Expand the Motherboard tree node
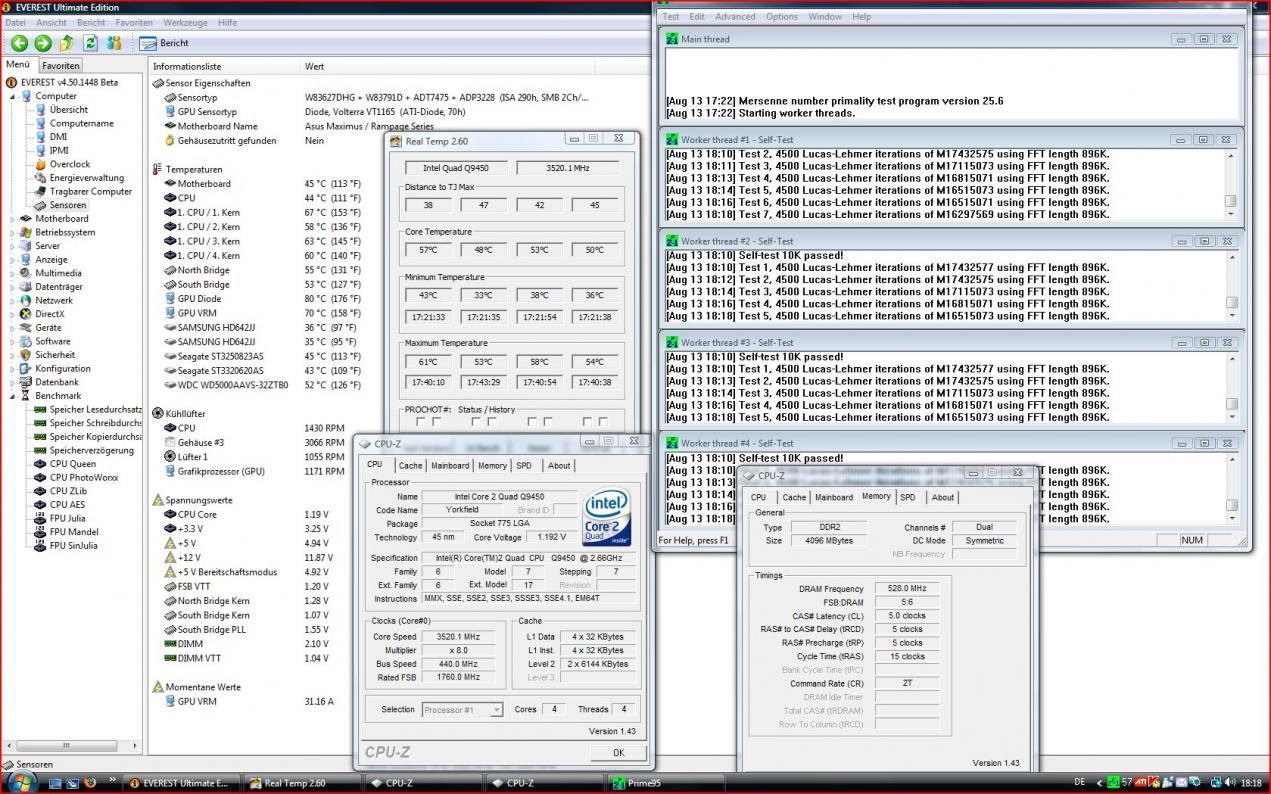Image resolution: width=1271 pixels, height=794 pixels. point(13,219)
